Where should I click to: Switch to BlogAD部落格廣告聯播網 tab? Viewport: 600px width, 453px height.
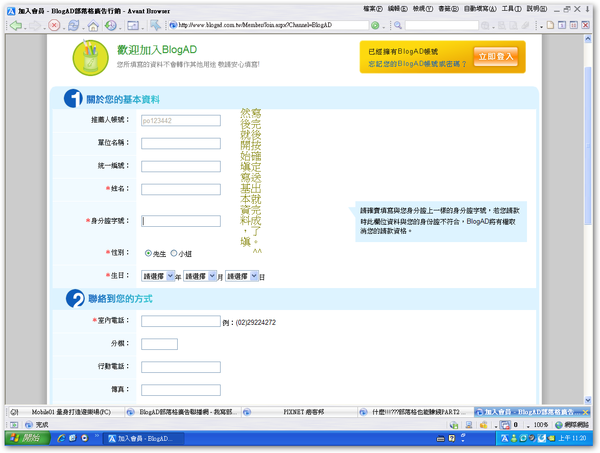pos(182,412)
